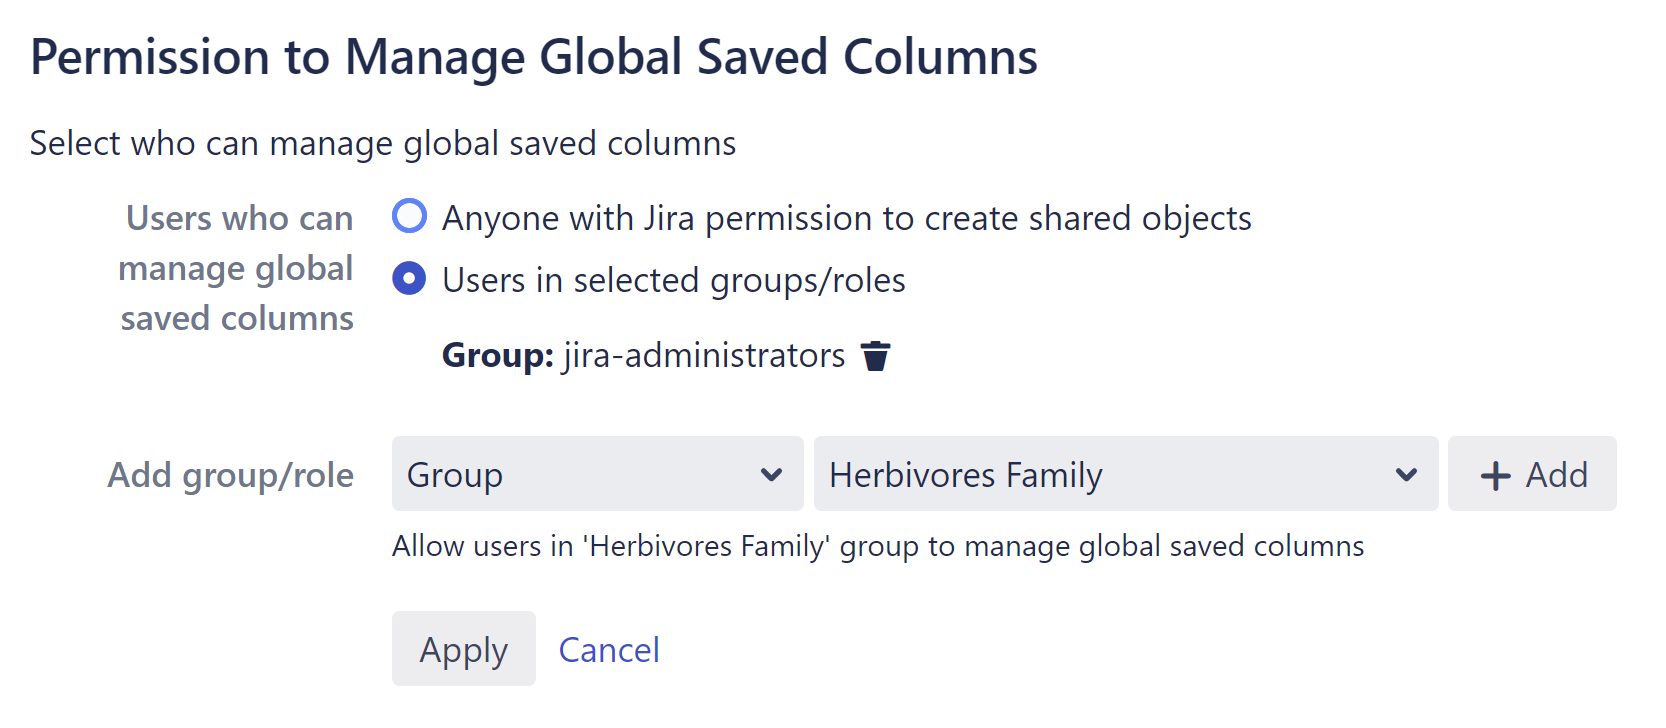
Task: Enable the currently filled radio button again
Action: 409,279
